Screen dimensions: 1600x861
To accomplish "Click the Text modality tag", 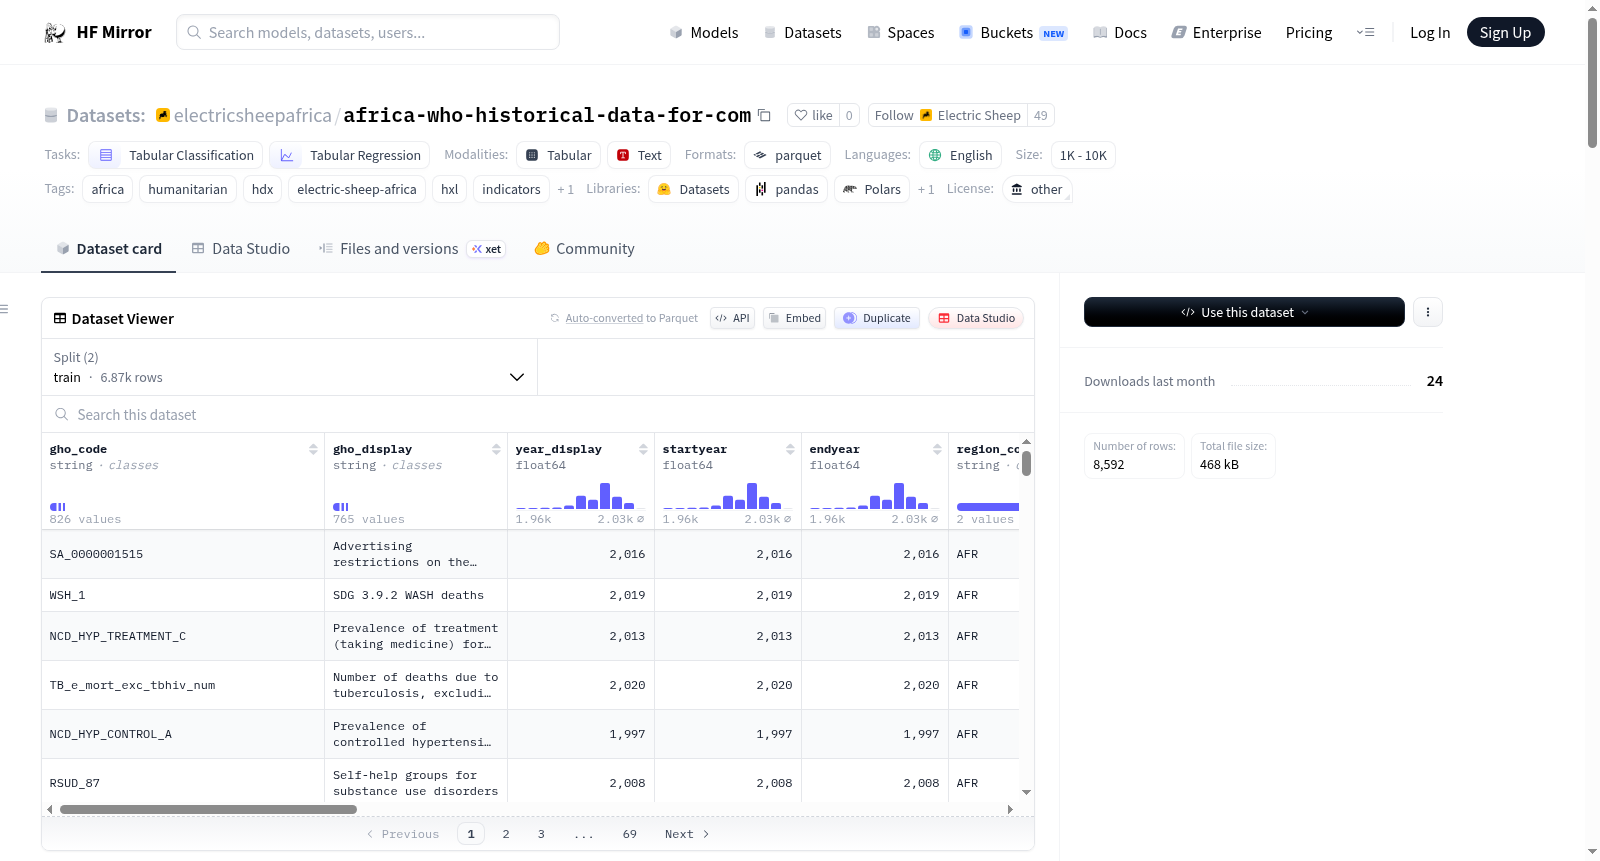I will pos(639,155).
